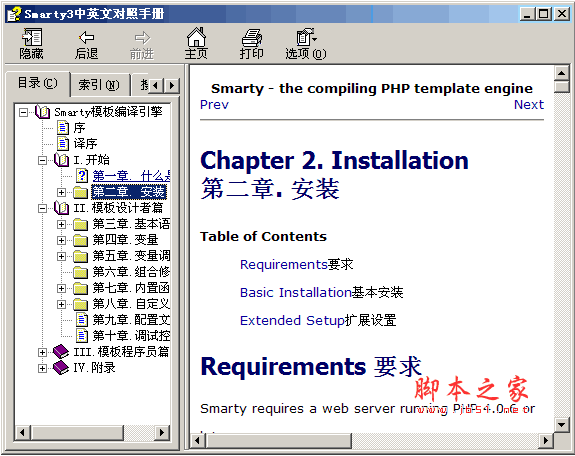Click the content pane scroll-up arrow
The height and width of the screenshot is (456, 575).
click(x=561, y=73)
